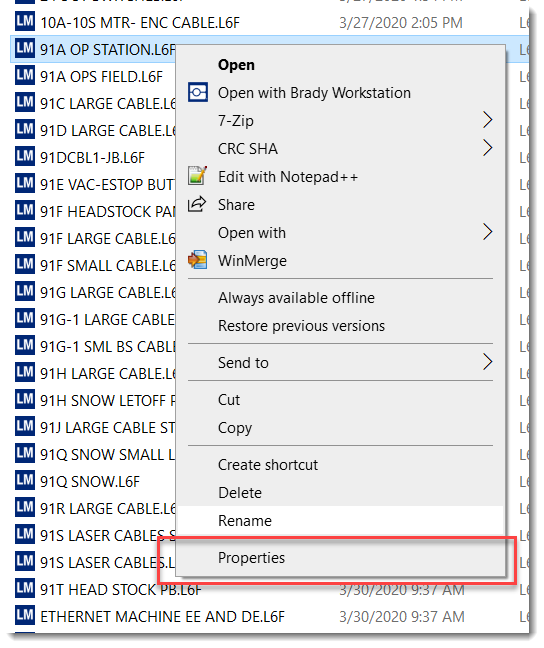The height and width of the screenshot is (648, 544).
Task: Choose Open in the context menu
Action: pos(236,65)
